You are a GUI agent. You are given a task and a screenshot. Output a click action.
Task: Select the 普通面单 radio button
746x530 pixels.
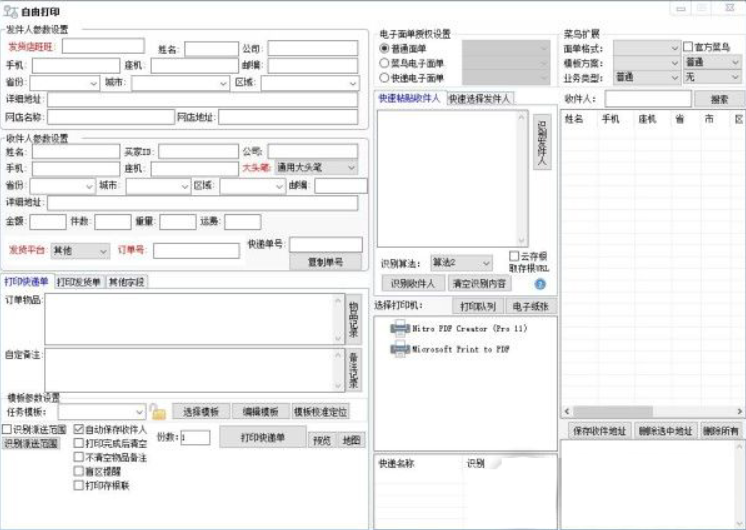(x=384, y=49)
